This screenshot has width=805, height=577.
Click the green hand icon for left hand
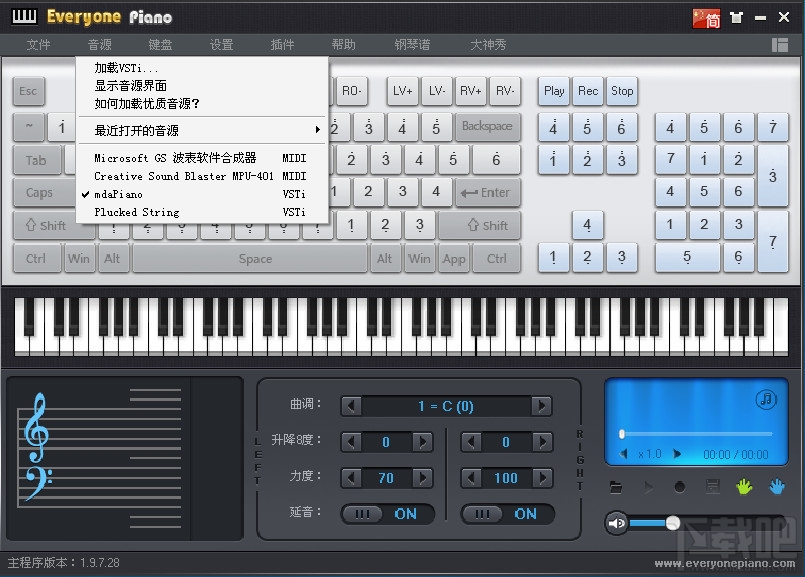(x=744, y=486)
